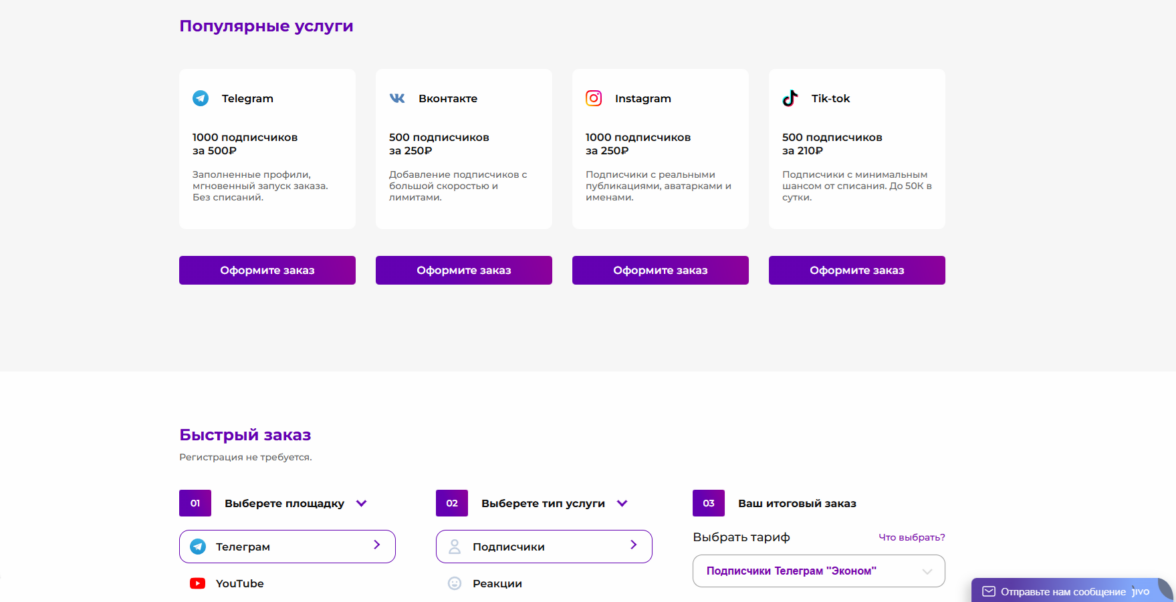Choose the Реакции service type
The height and width of the screenshot is (602, 1176).
(497, 583)
